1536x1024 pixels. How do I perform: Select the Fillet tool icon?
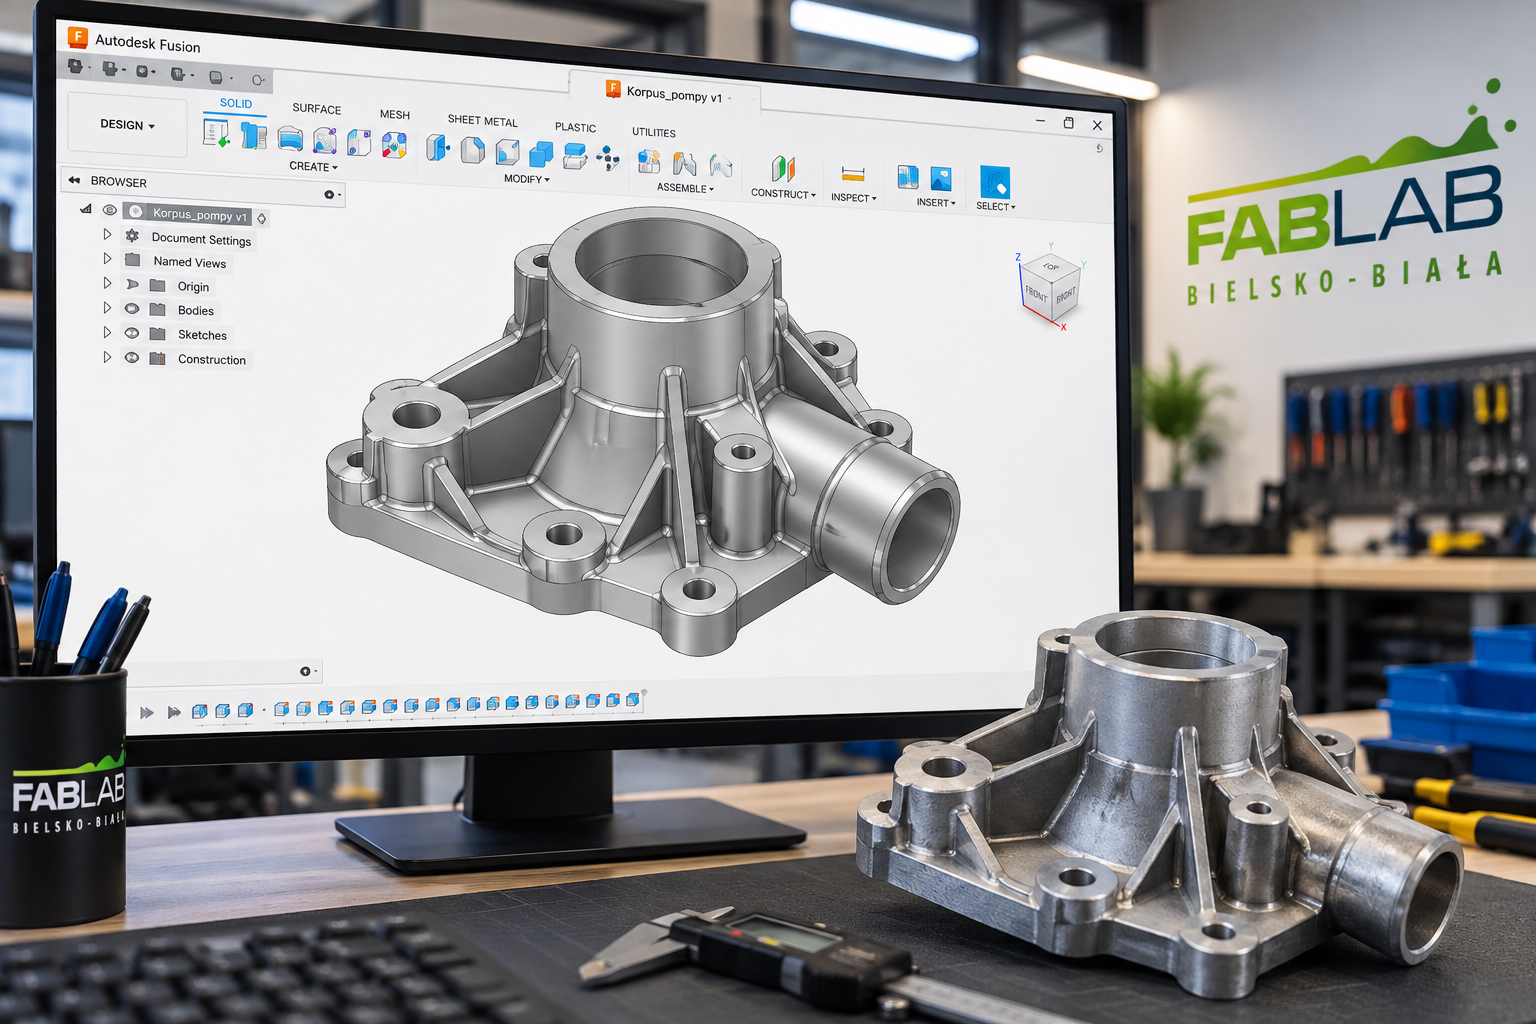pyautogui.click(x=473, y=150)
